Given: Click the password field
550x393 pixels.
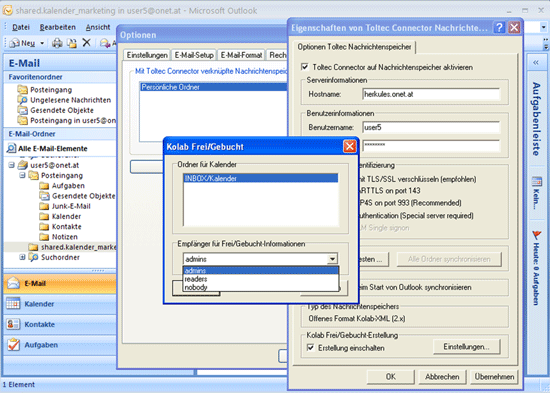Looking at the screenshot, I should click(431, 145).
